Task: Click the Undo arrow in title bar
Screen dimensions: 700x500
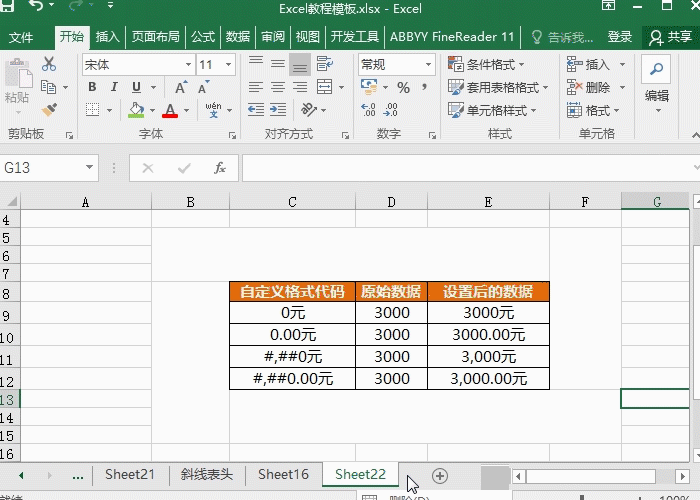Action: (x=36, y=8)
